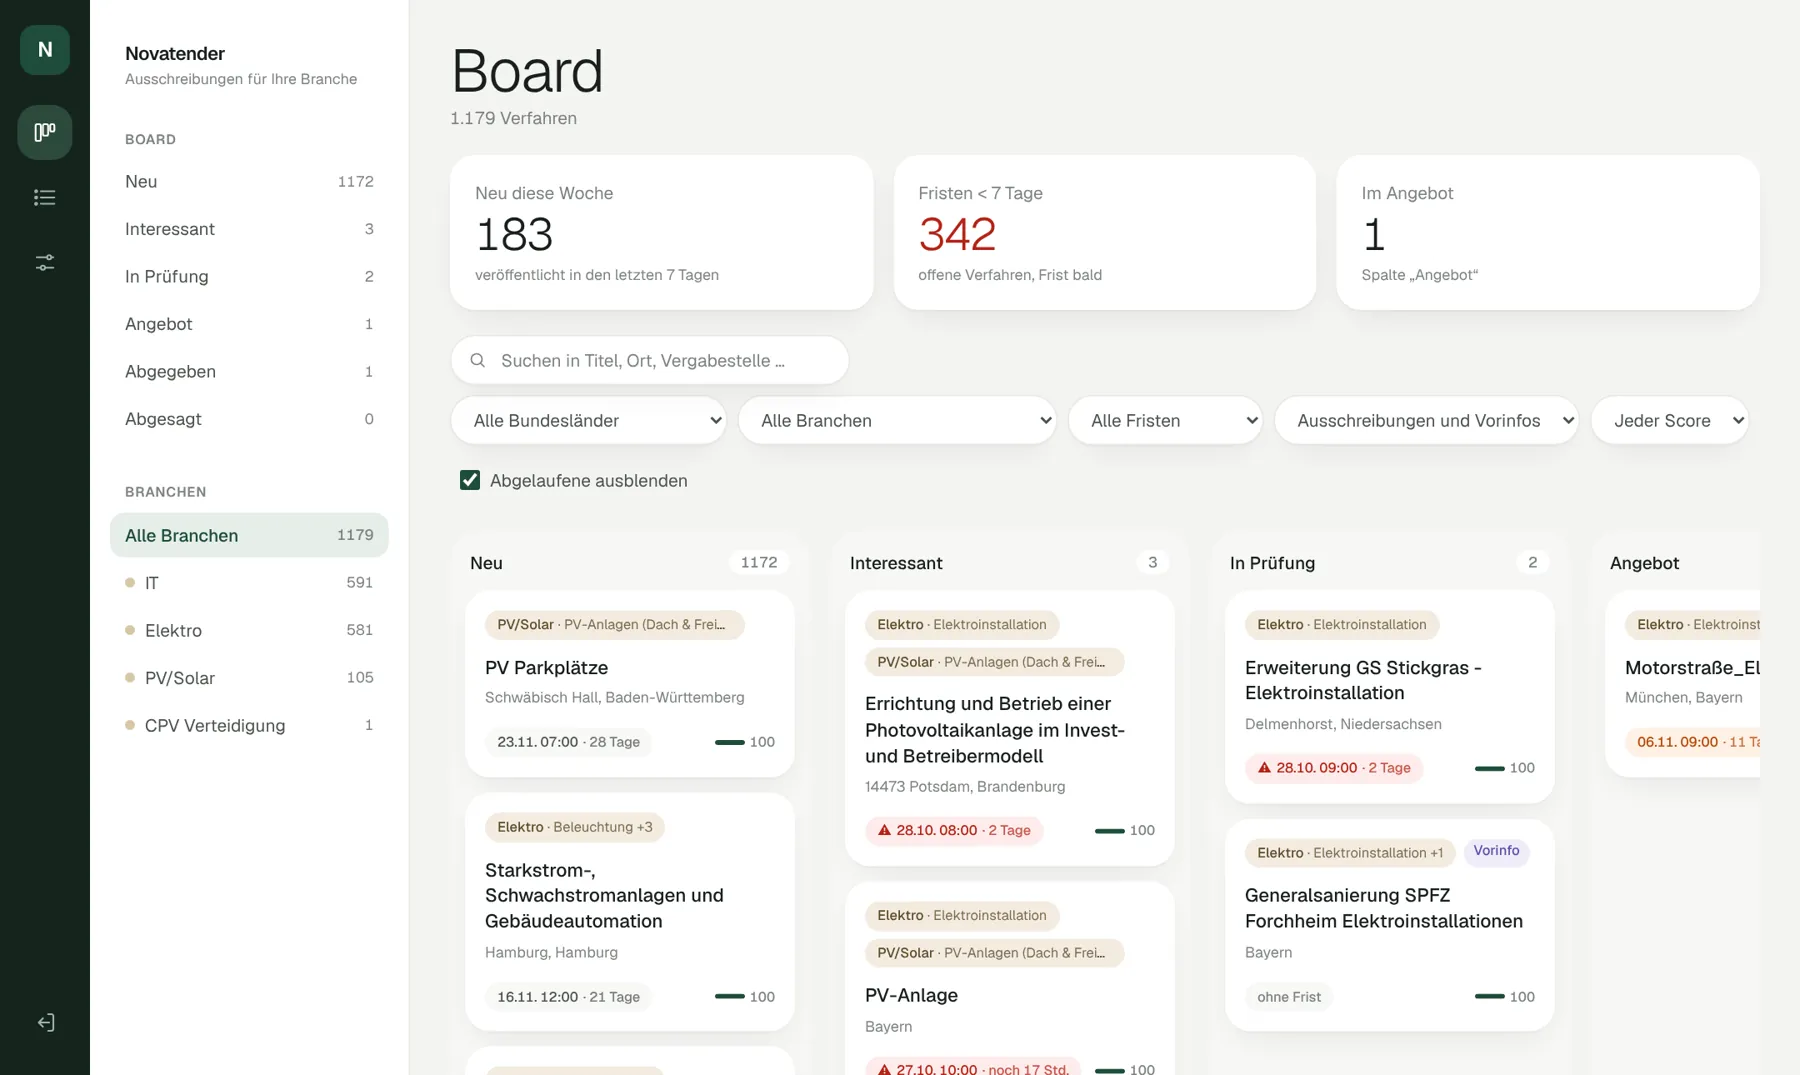Filter by Elektro branch in sidebar

point(249,630)
